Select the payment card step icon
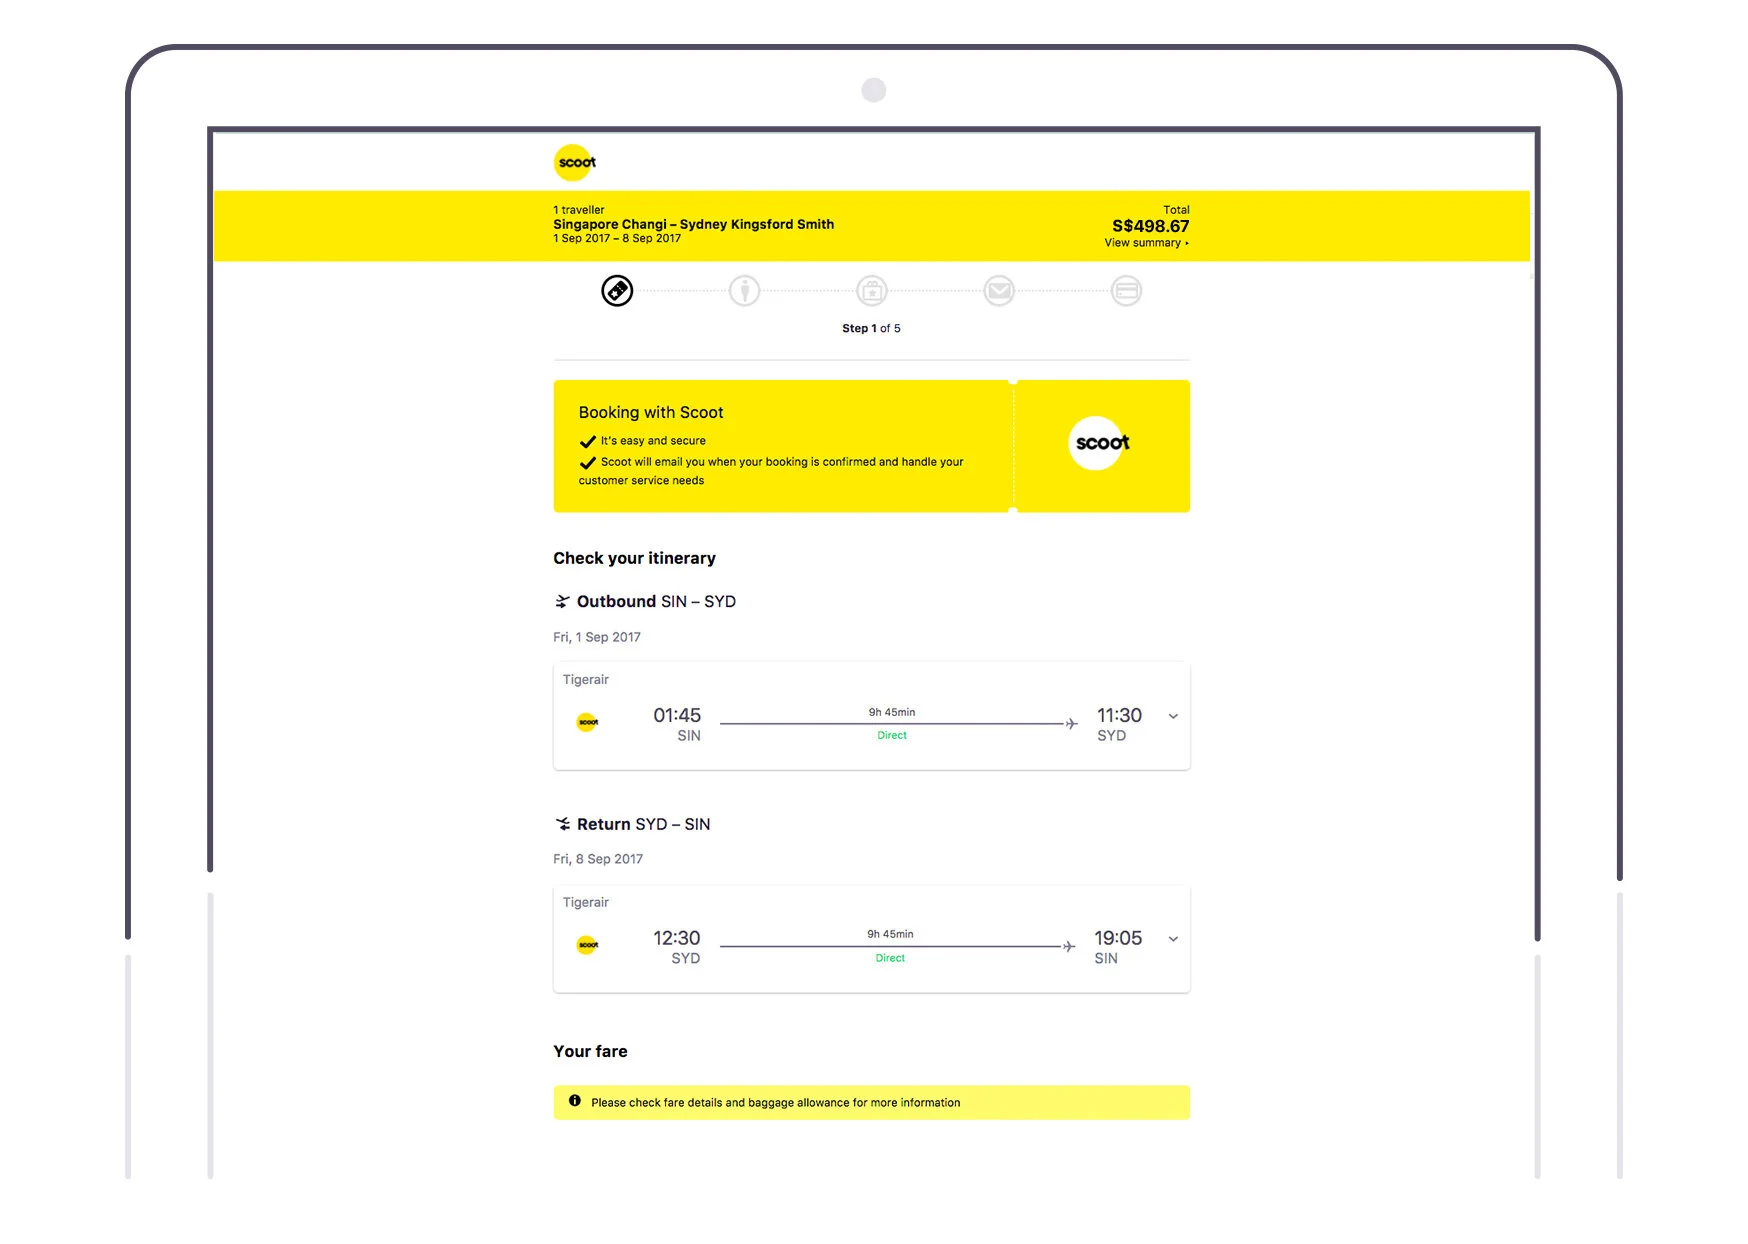 [1126, 291]
